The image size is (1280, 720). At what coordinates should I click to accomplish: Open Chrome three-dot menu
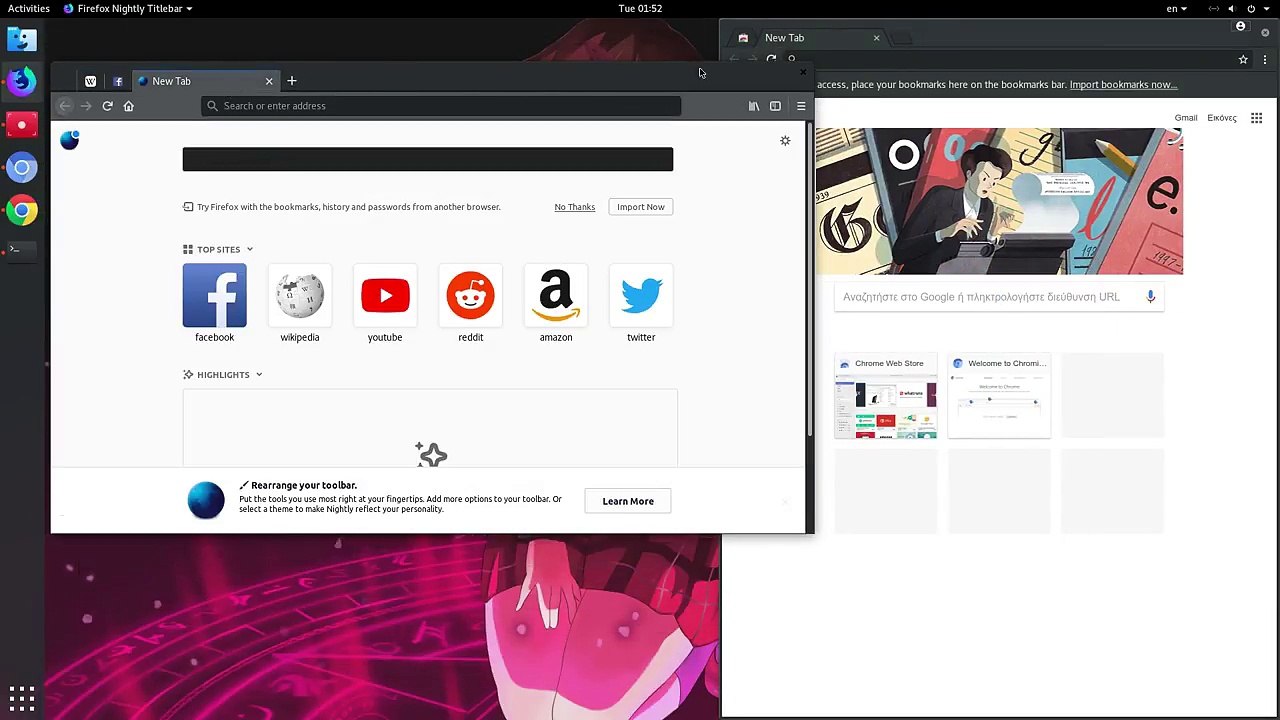coord(1265,59)
